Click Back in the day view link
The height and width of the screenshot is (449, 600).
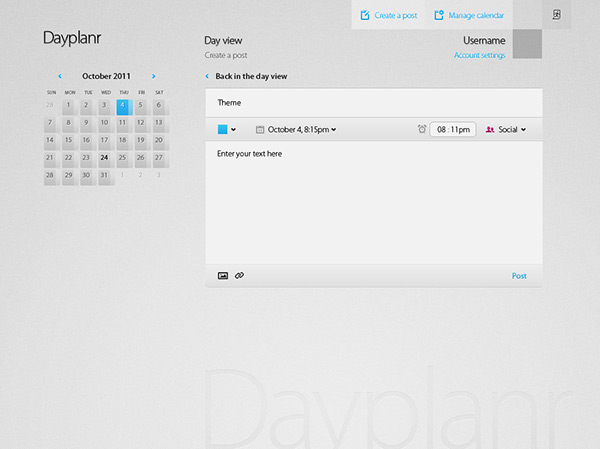coord(251,76)
